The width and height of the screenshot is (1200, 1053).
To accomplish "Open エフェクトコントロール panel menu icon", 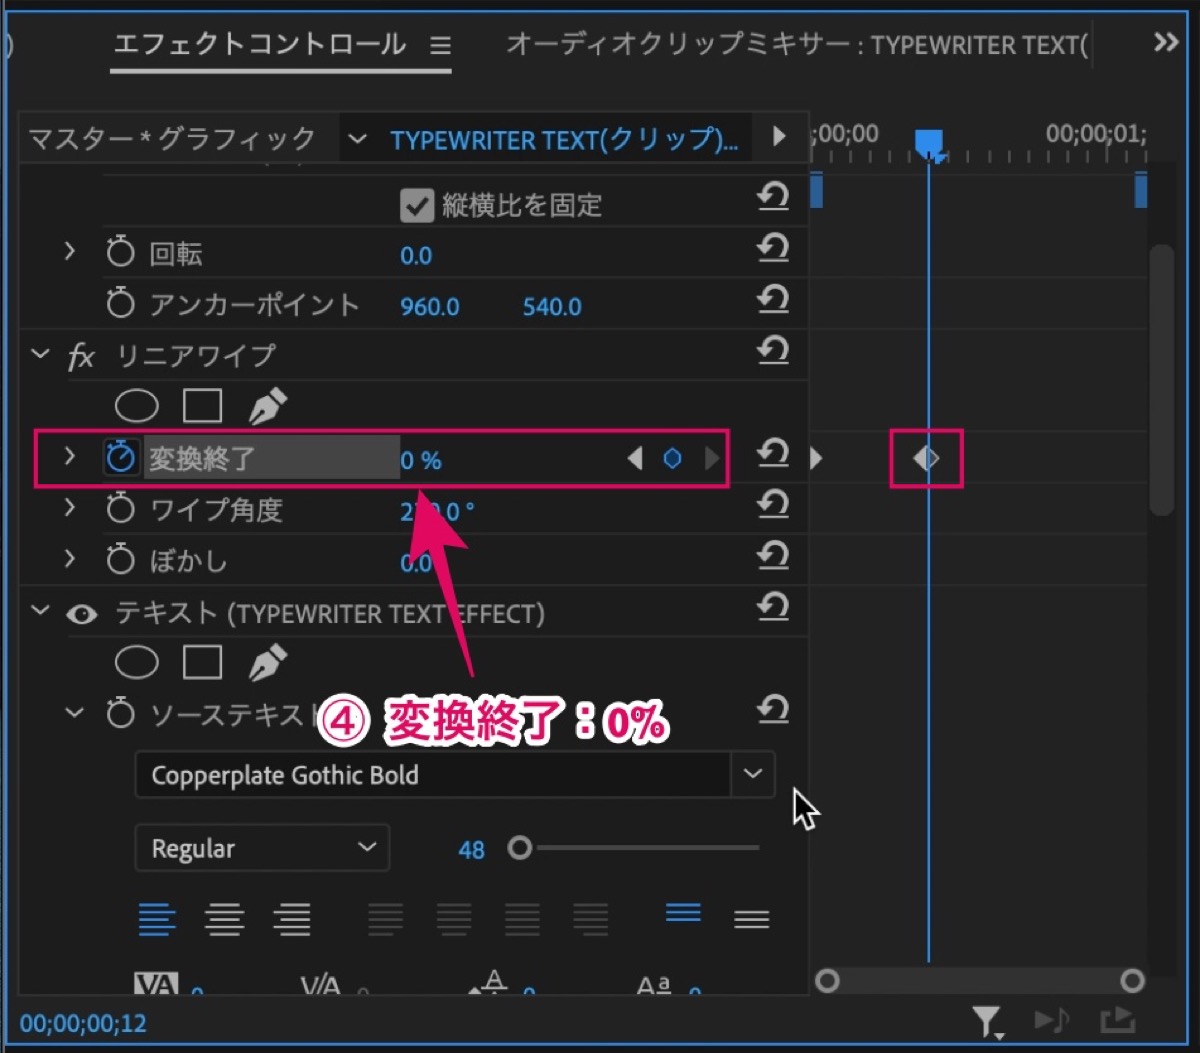I will [440, 46].
